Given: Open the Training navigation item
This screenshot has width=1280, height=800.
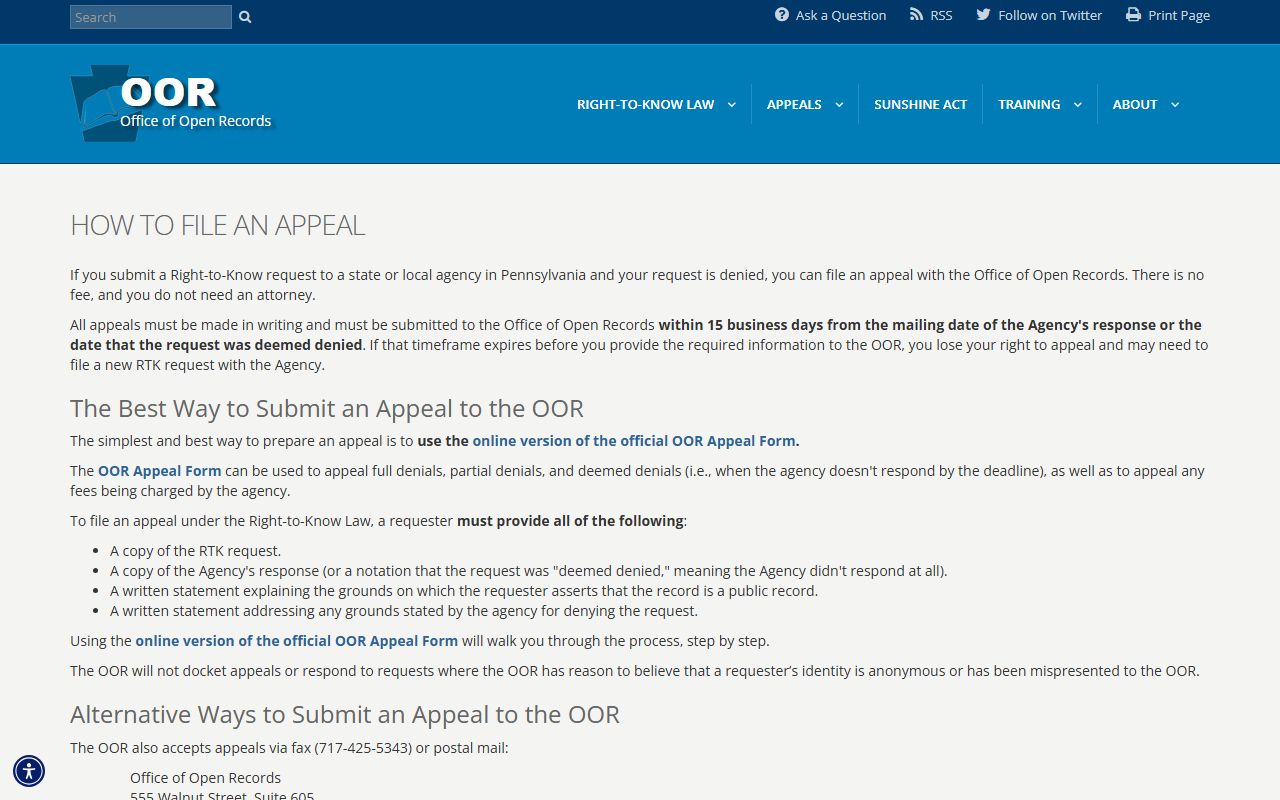Looking at the screenshot, I should pyautogui.click(x=1029, y=104).
